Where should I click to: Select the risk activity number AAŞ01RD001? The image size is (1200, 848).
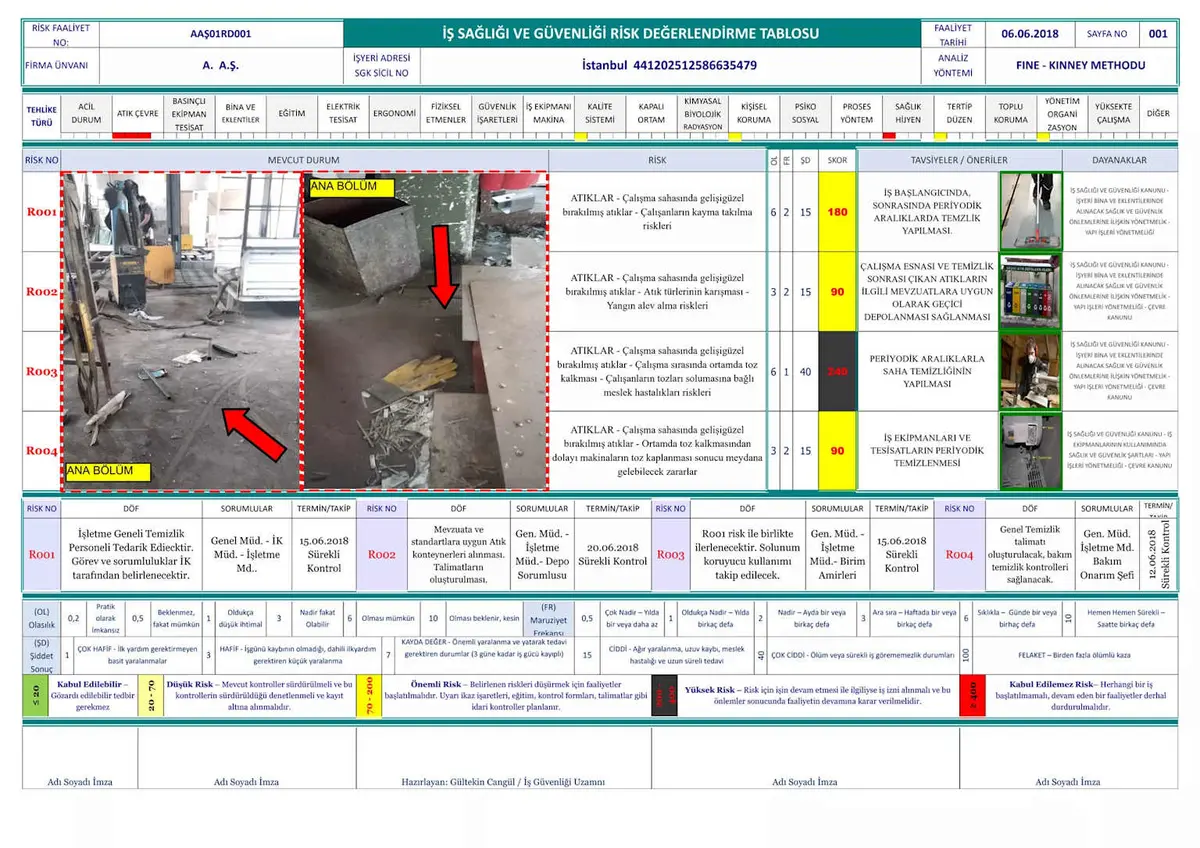220,34
